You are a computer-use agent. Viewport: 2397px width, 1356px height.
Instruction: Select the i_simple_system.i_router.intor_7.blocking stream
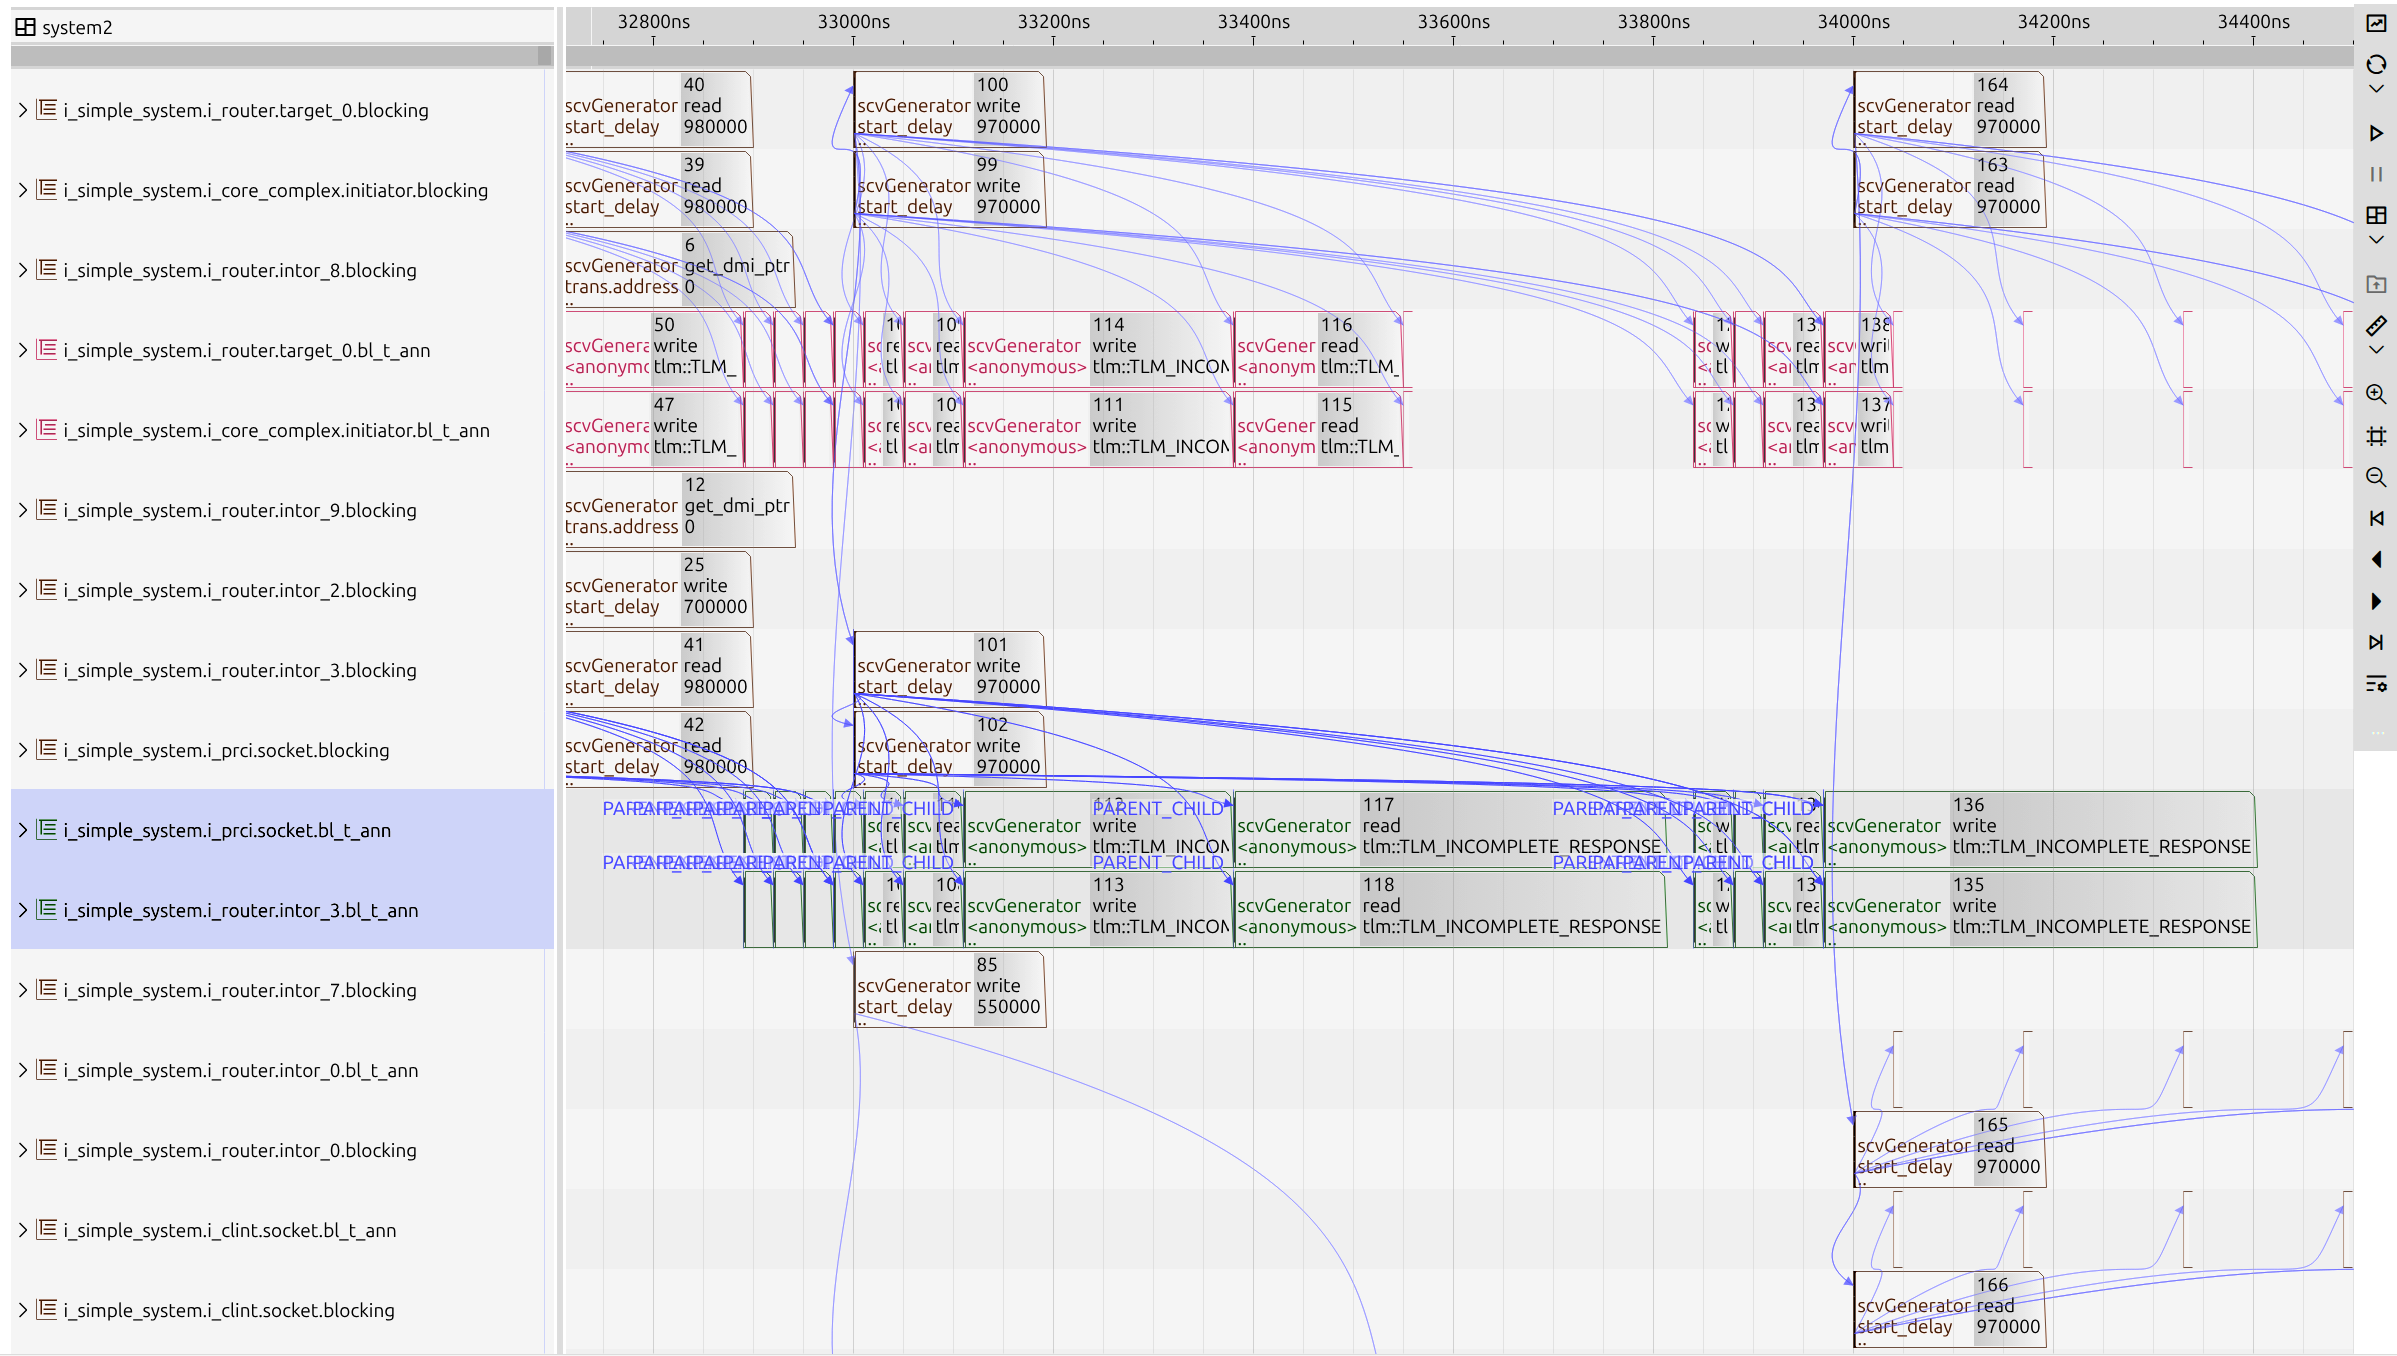coord(240,990)
